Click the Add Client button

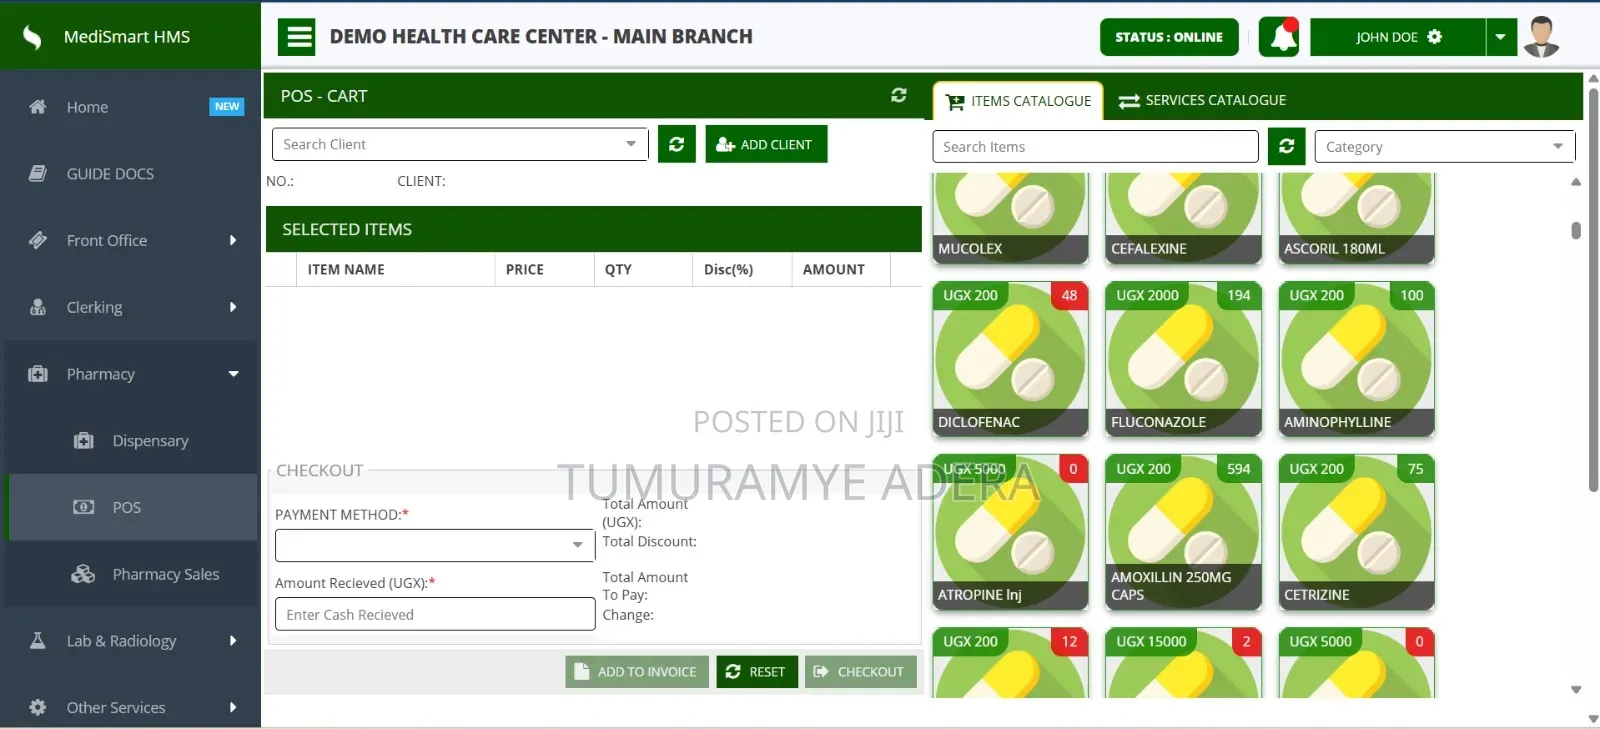point(766,144)
